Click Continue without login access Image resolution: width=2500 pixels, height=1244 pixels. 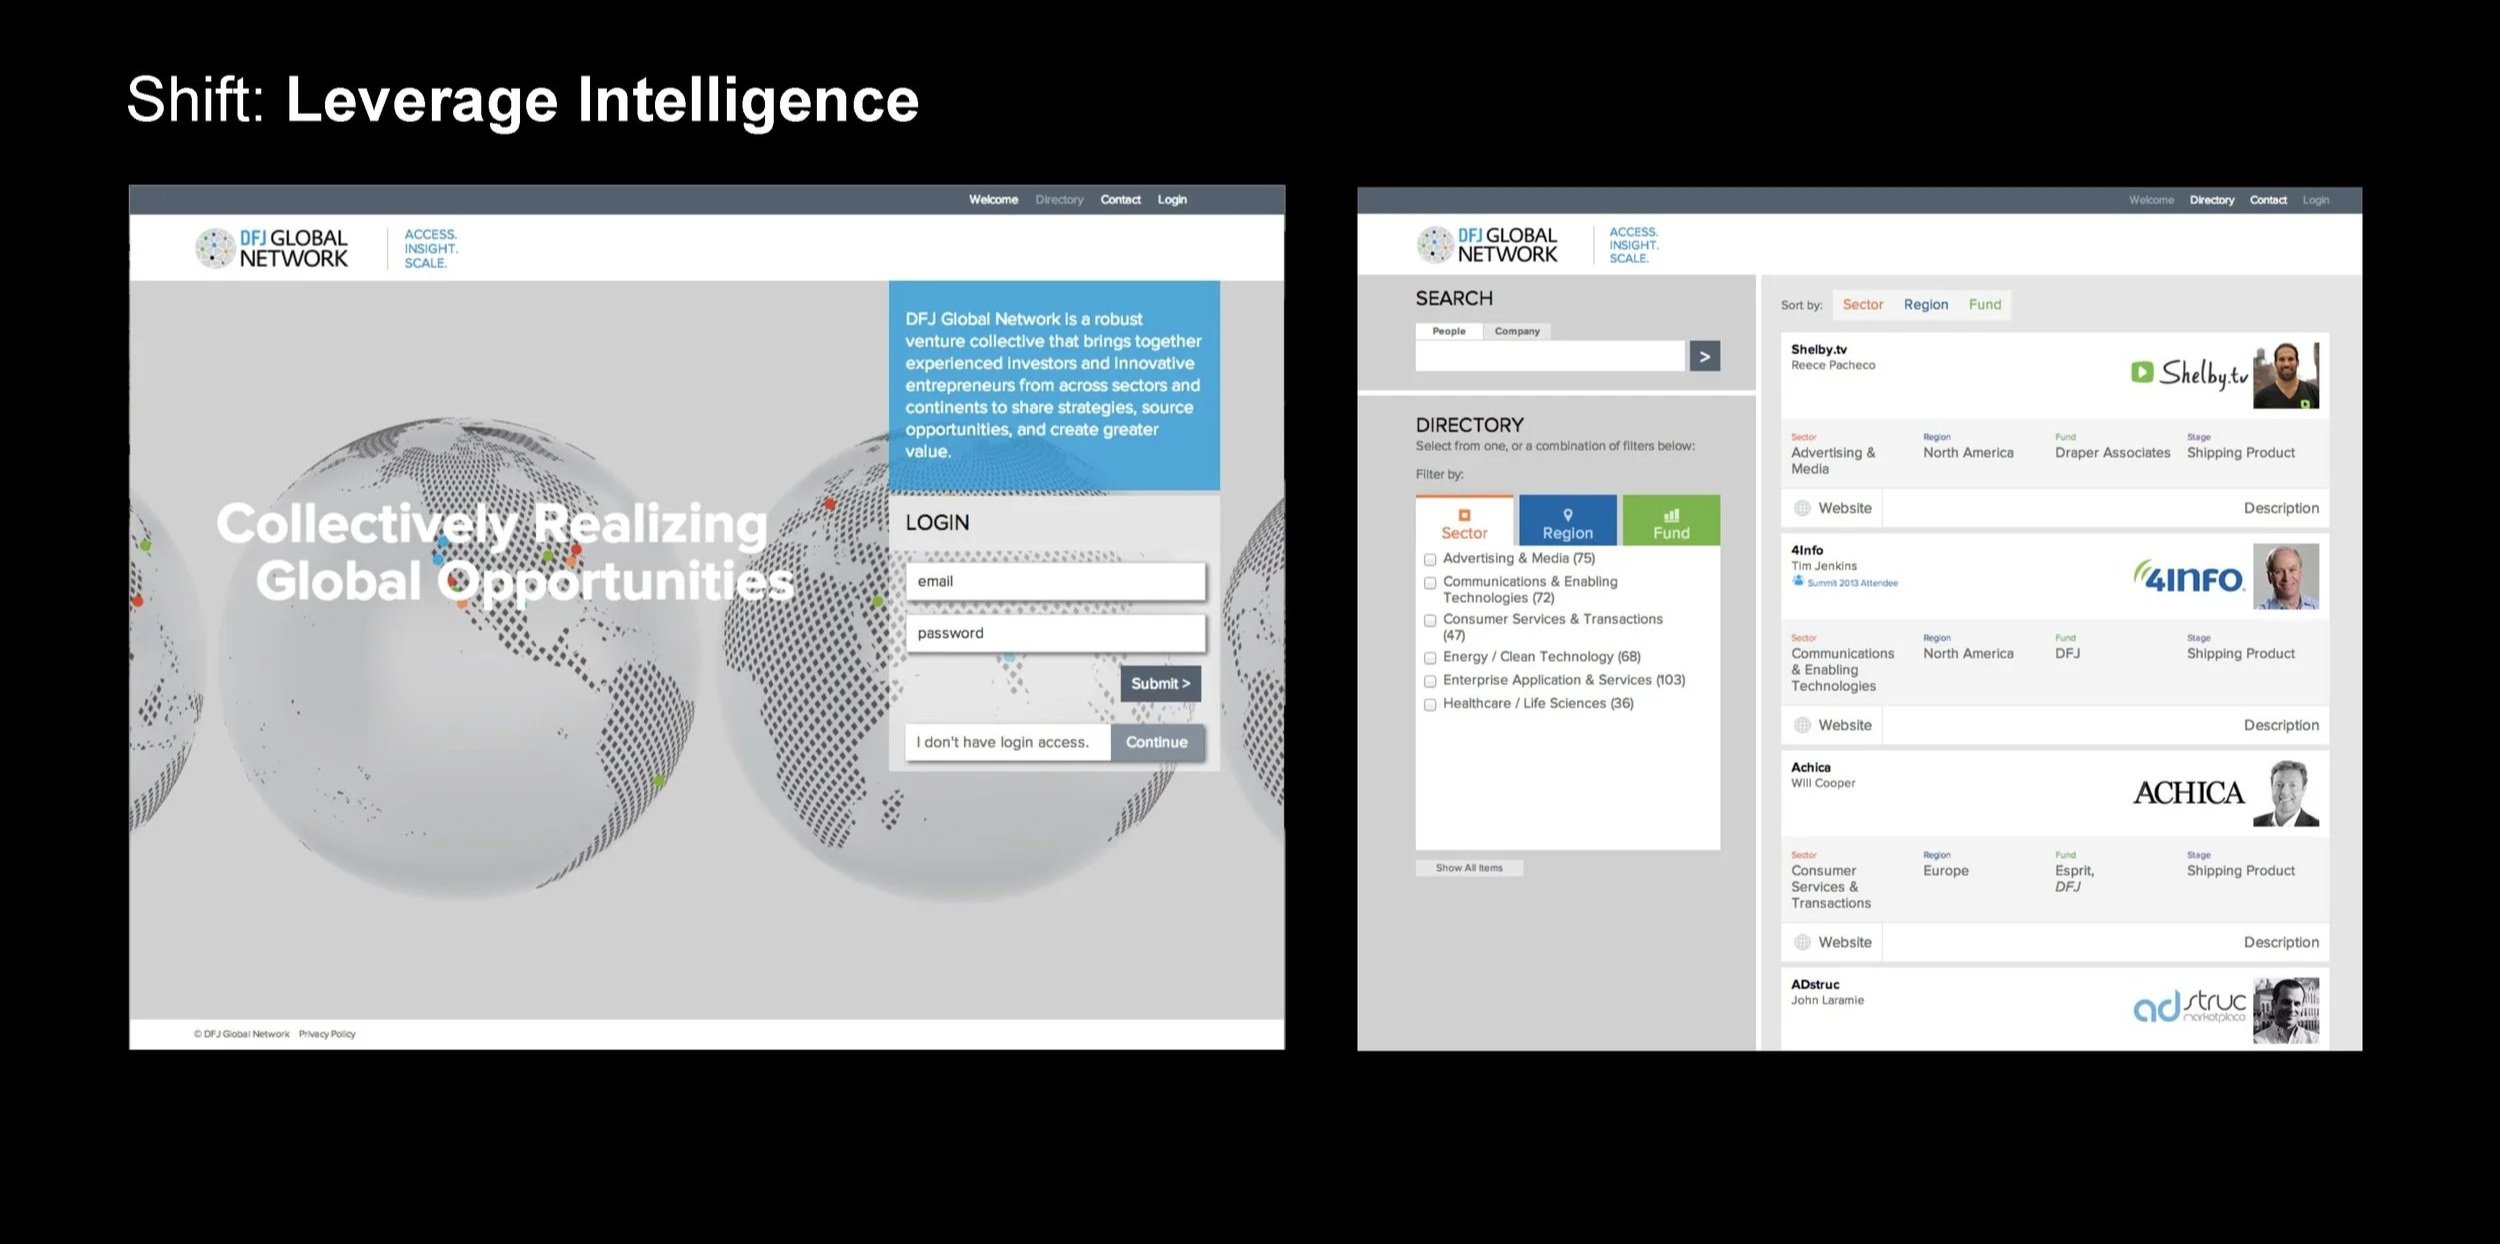point(1156,742)
